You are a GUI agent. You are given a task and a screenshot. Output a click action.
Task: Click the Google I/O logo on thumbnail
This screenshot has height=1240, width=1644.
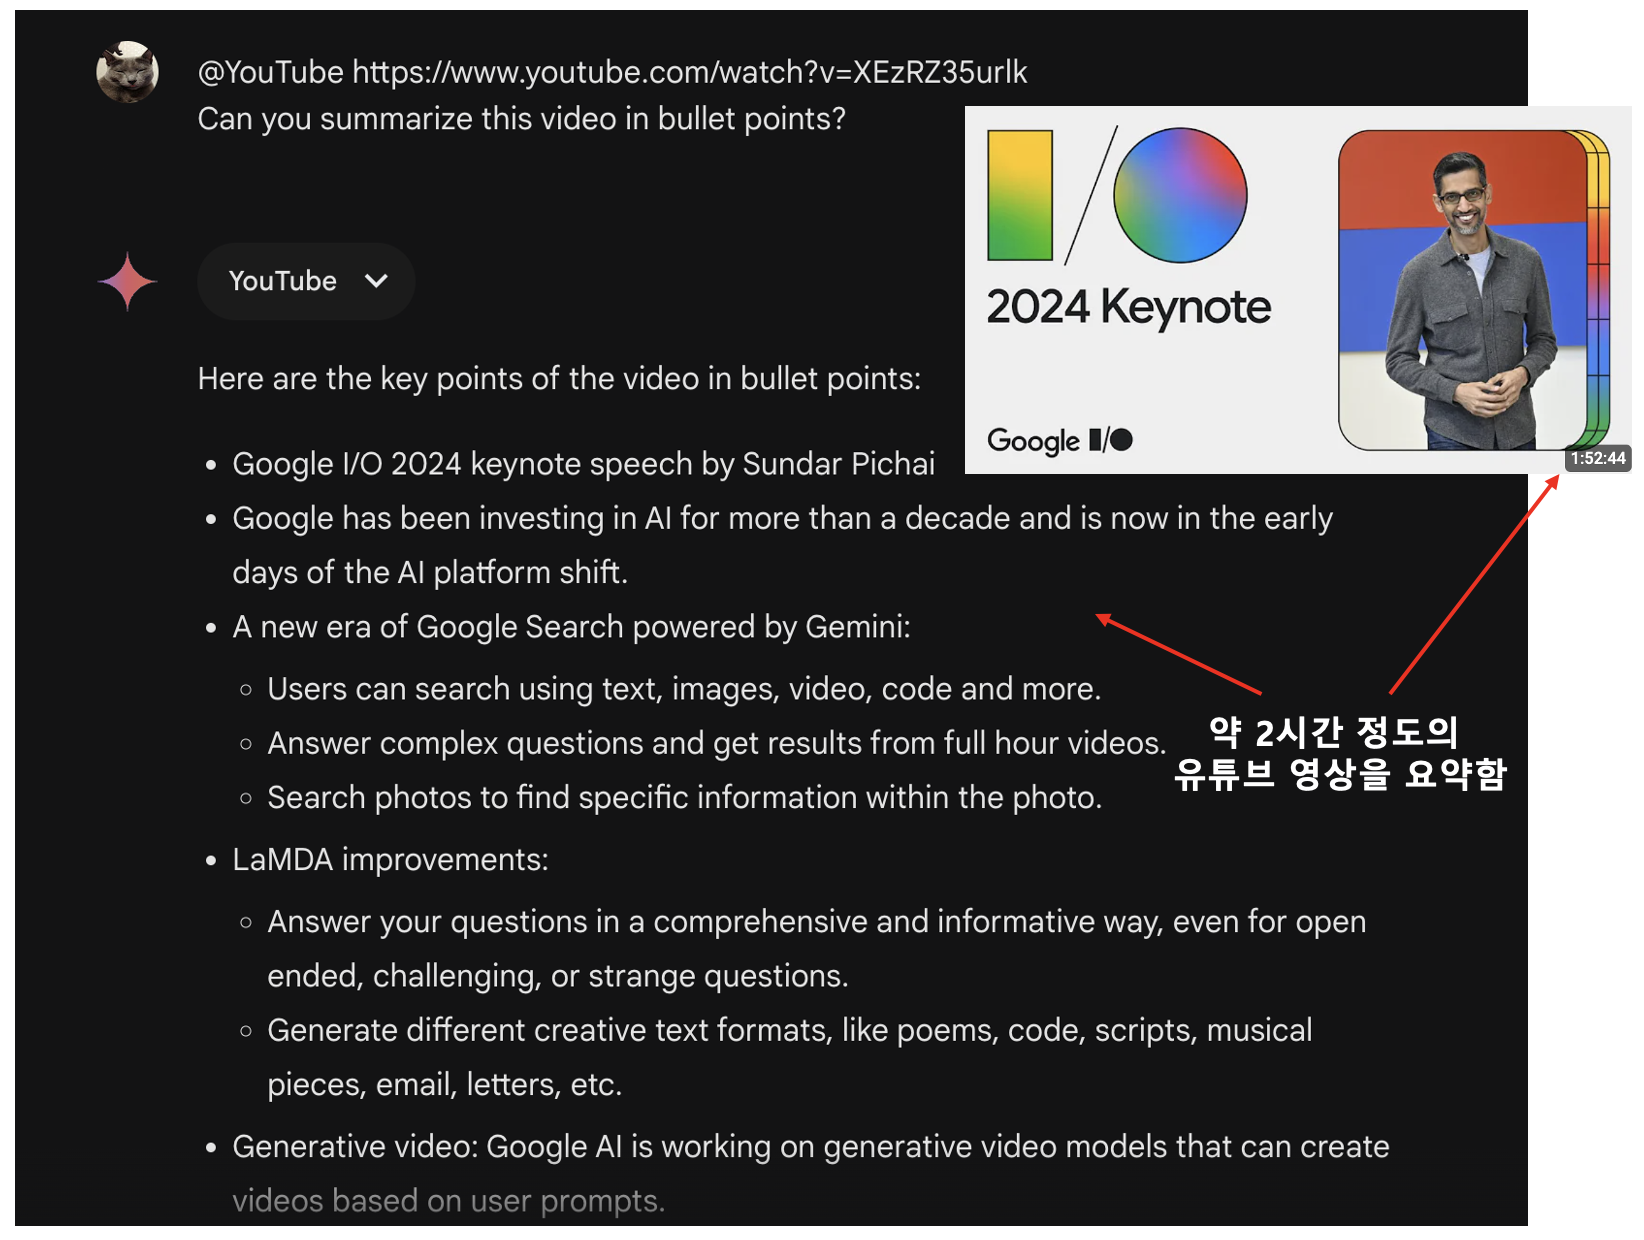(1060, 440)
